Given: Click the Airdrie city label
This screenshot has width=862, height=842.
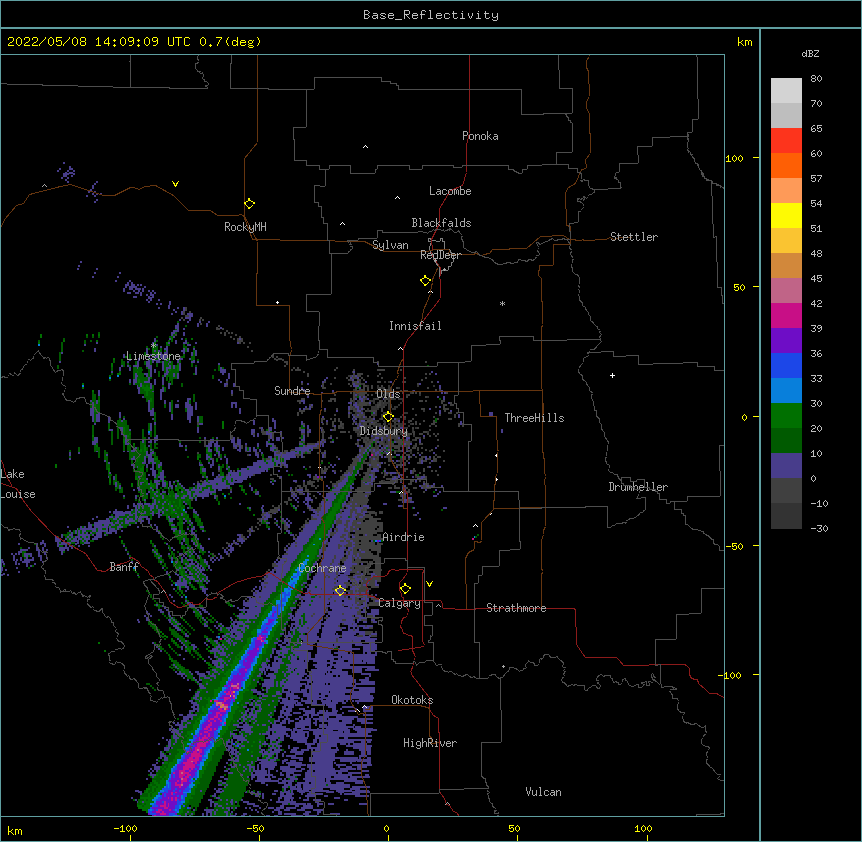Looking at the screenshot, I should (403, 537).
